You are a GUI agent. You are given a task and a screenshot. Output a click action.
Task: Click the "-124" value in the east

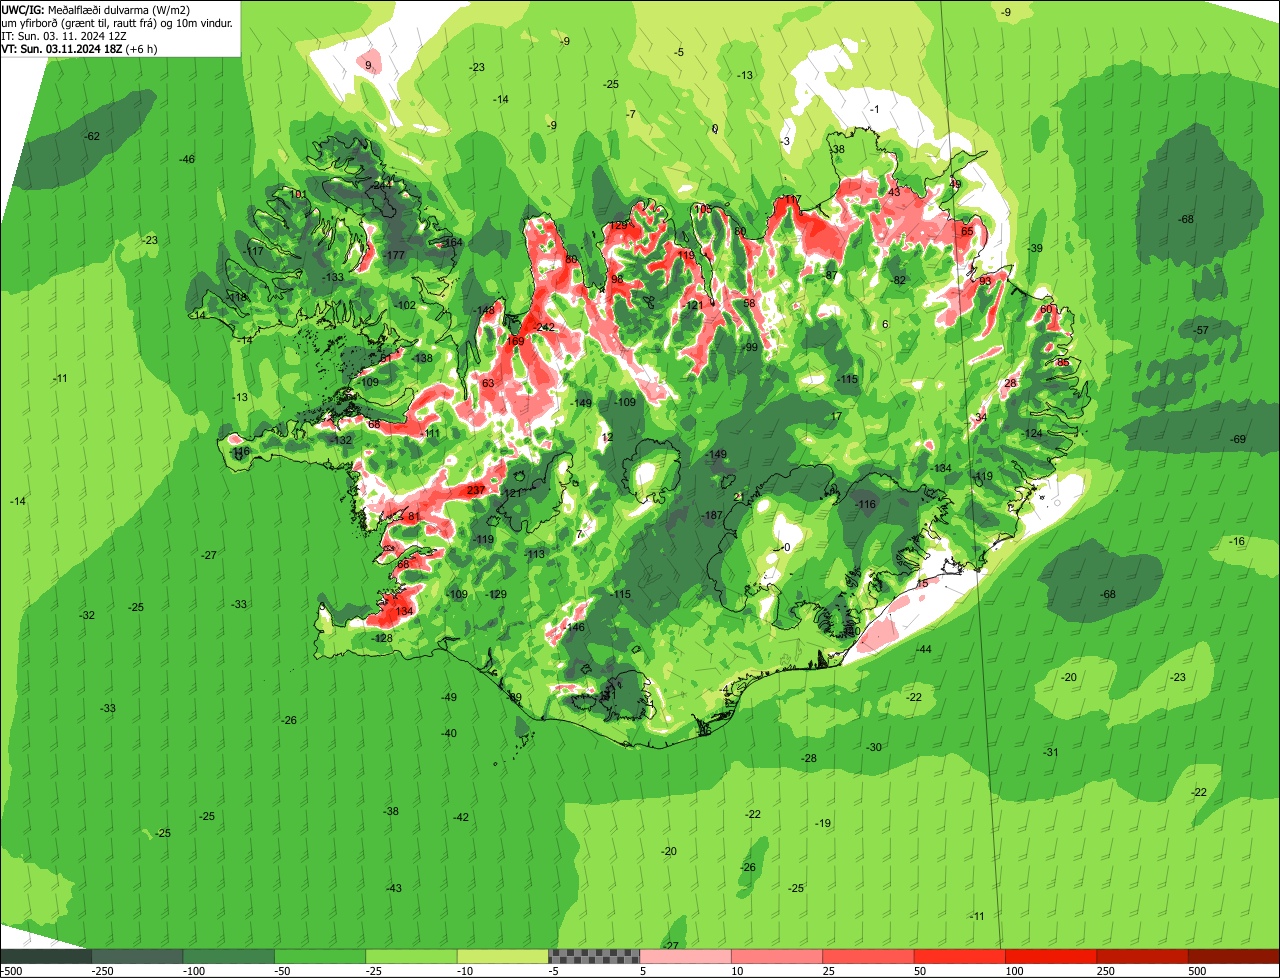click(1032, 433)
